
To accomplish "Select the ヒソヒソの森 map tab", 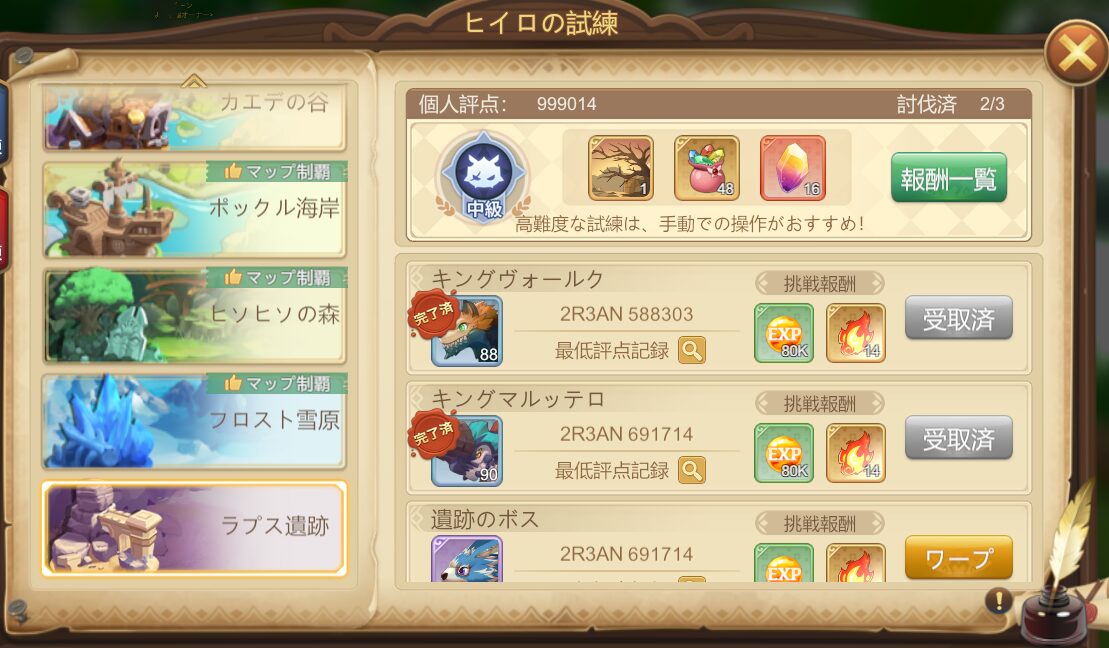I will 194,316.
